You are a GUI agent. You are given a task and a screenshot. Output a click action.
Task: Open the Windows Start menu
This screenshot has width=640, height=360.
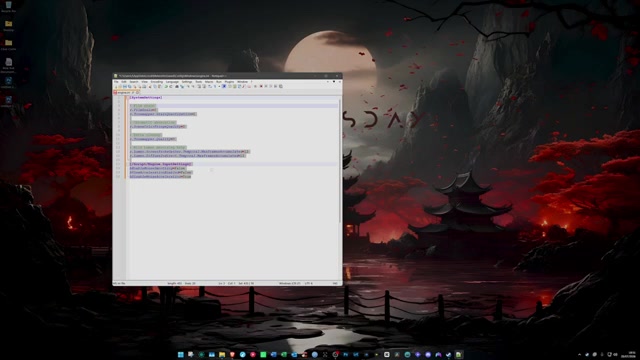pyautogui.click(x=181, y=355)
